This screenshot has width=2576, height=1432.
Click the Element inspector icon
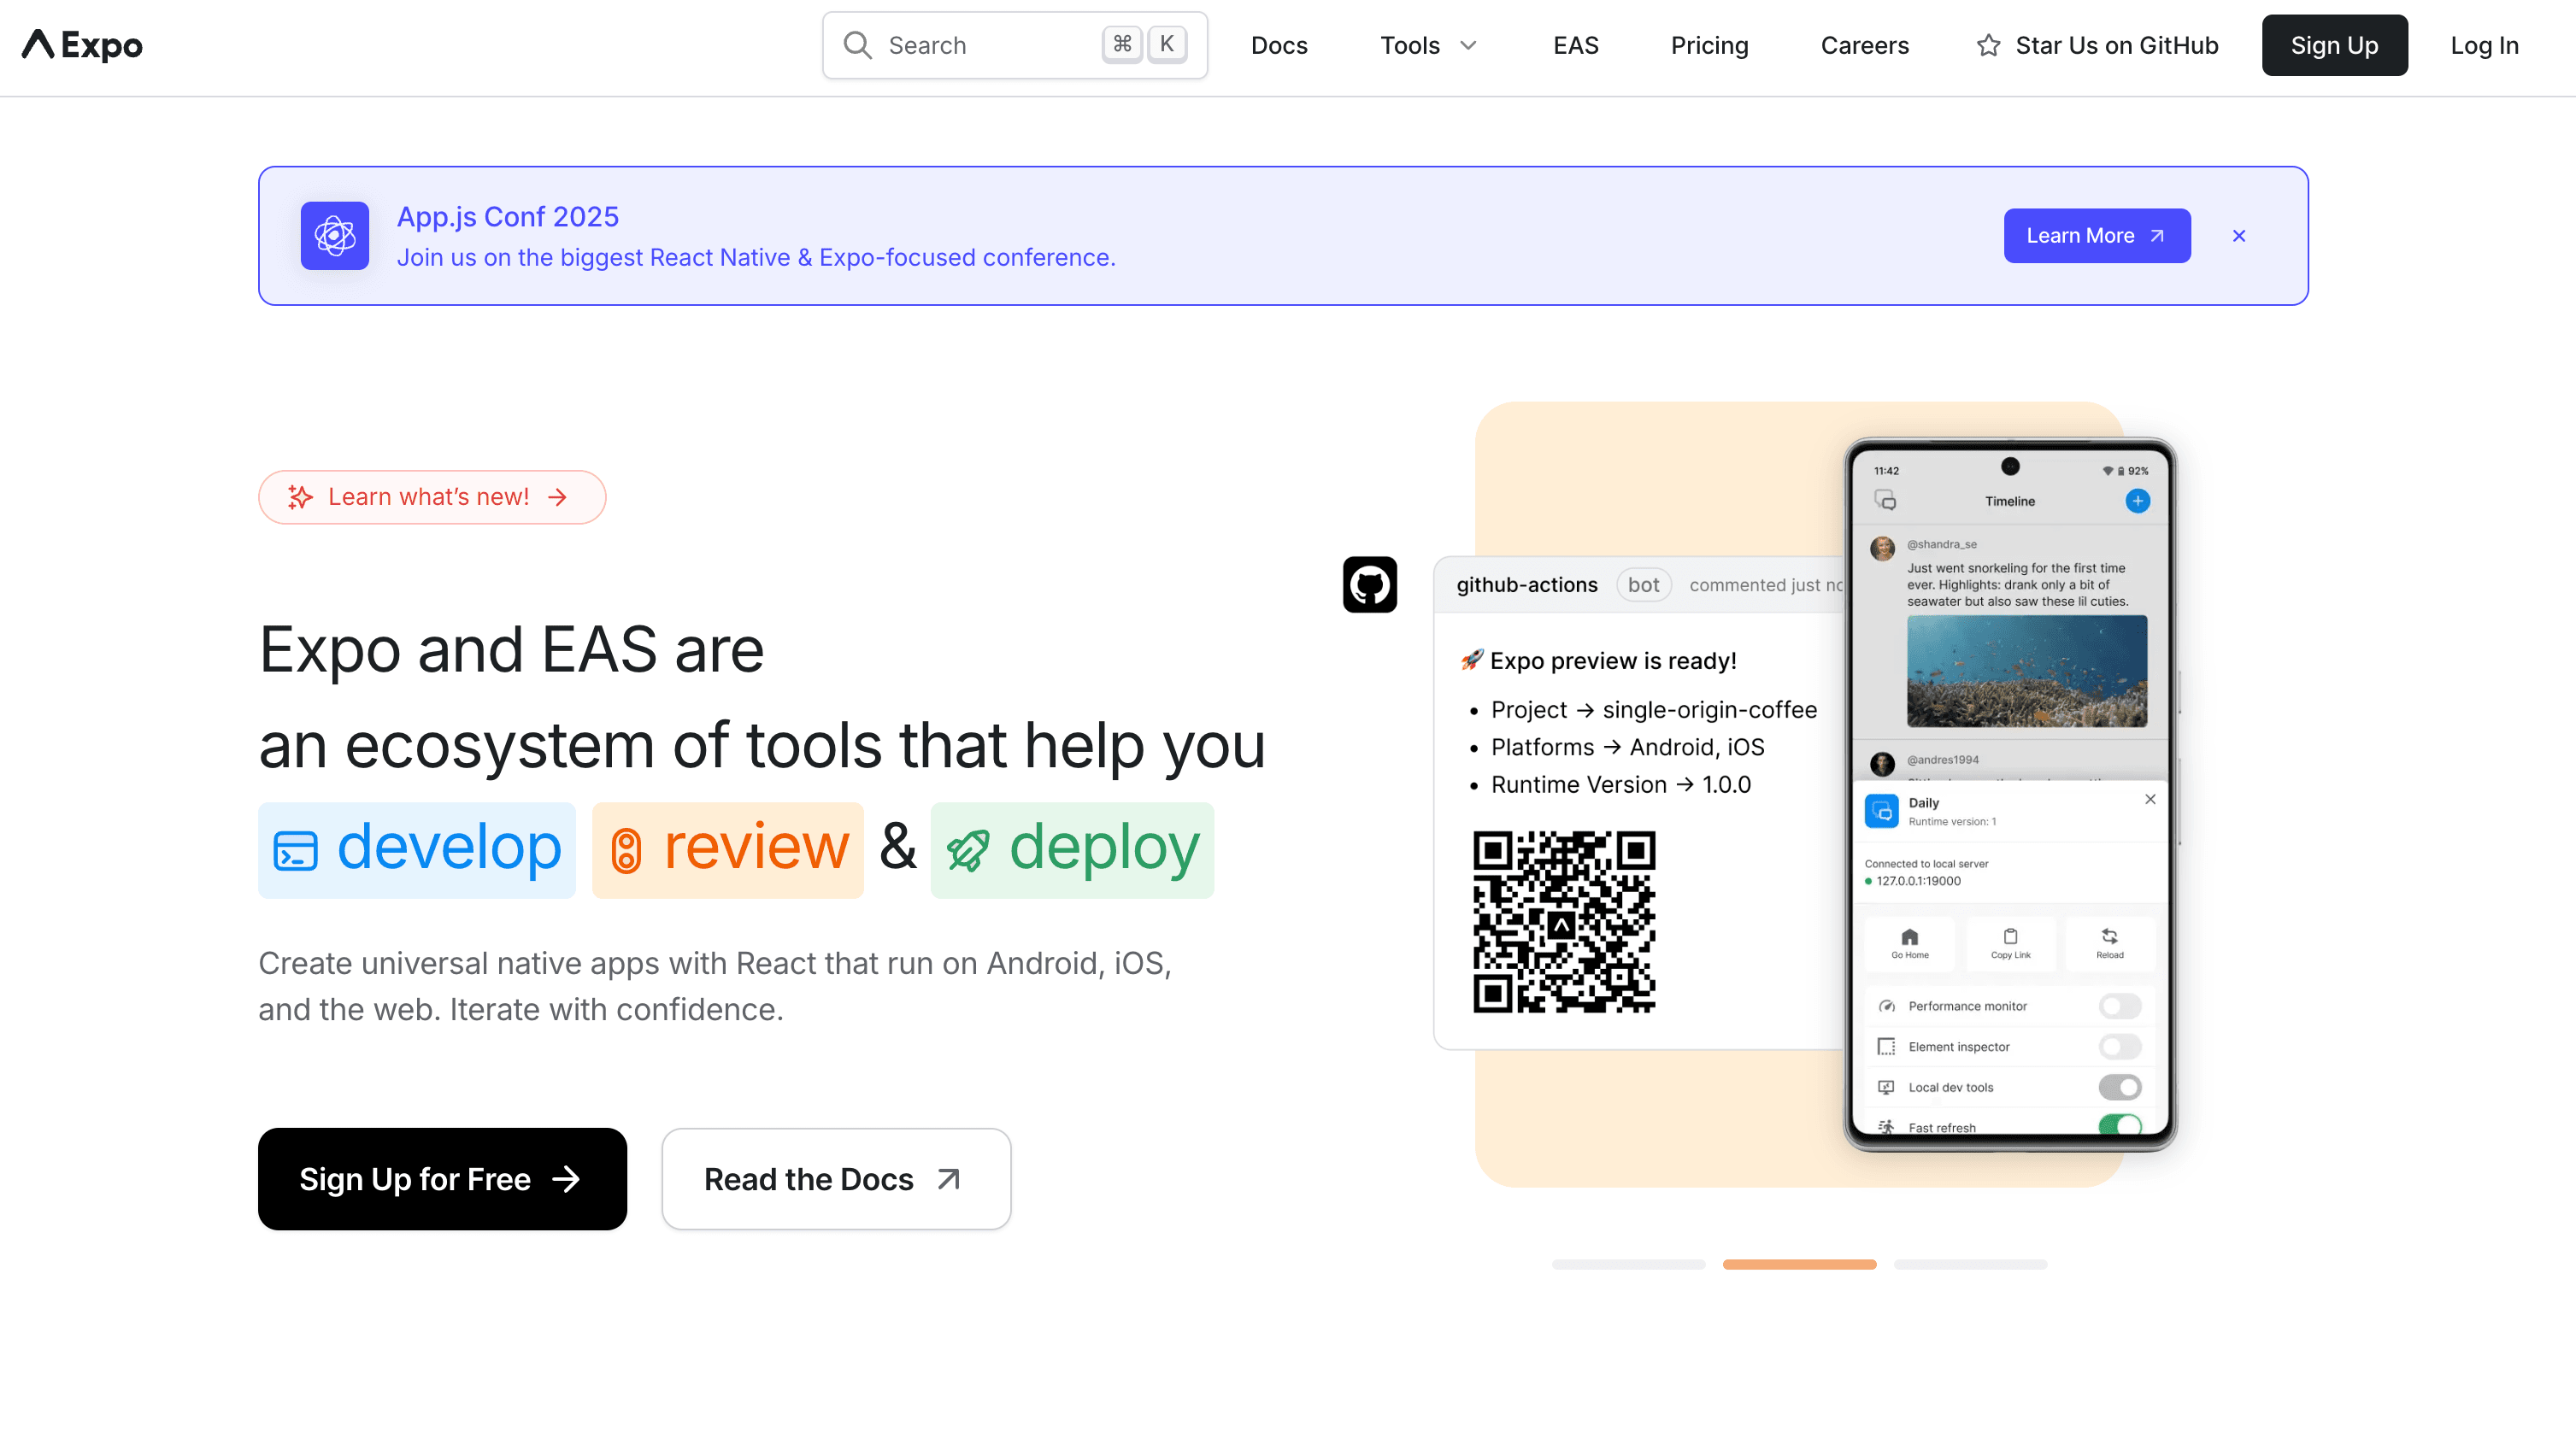1886,1046
